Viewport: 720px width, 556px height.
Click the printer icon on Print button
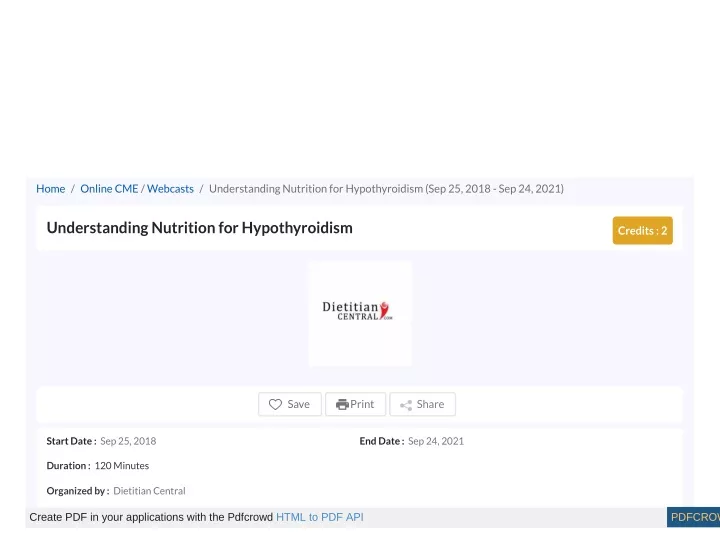coord(342,404)
